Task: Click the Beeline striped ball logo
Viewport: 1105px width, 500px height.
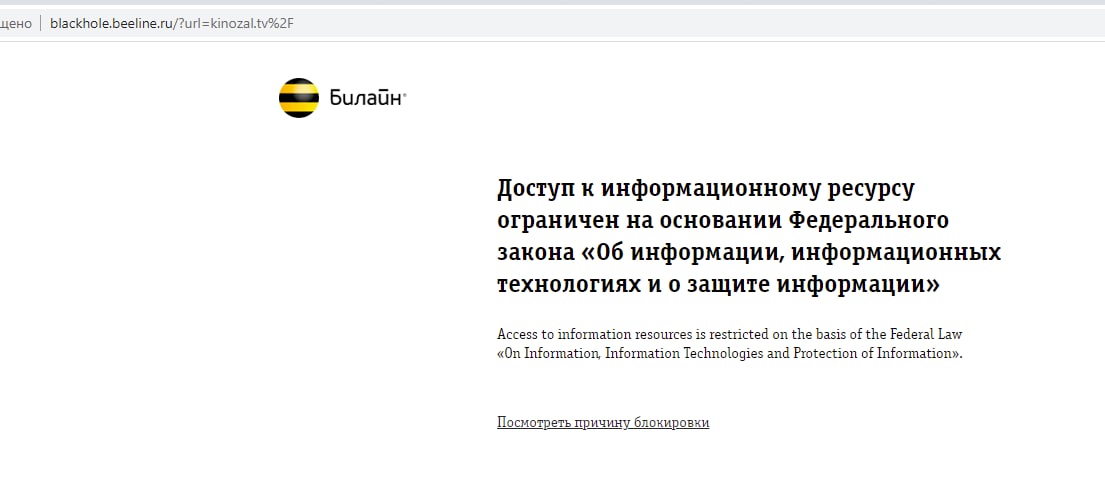Action: pyautogui.click(x=299, y=98)
